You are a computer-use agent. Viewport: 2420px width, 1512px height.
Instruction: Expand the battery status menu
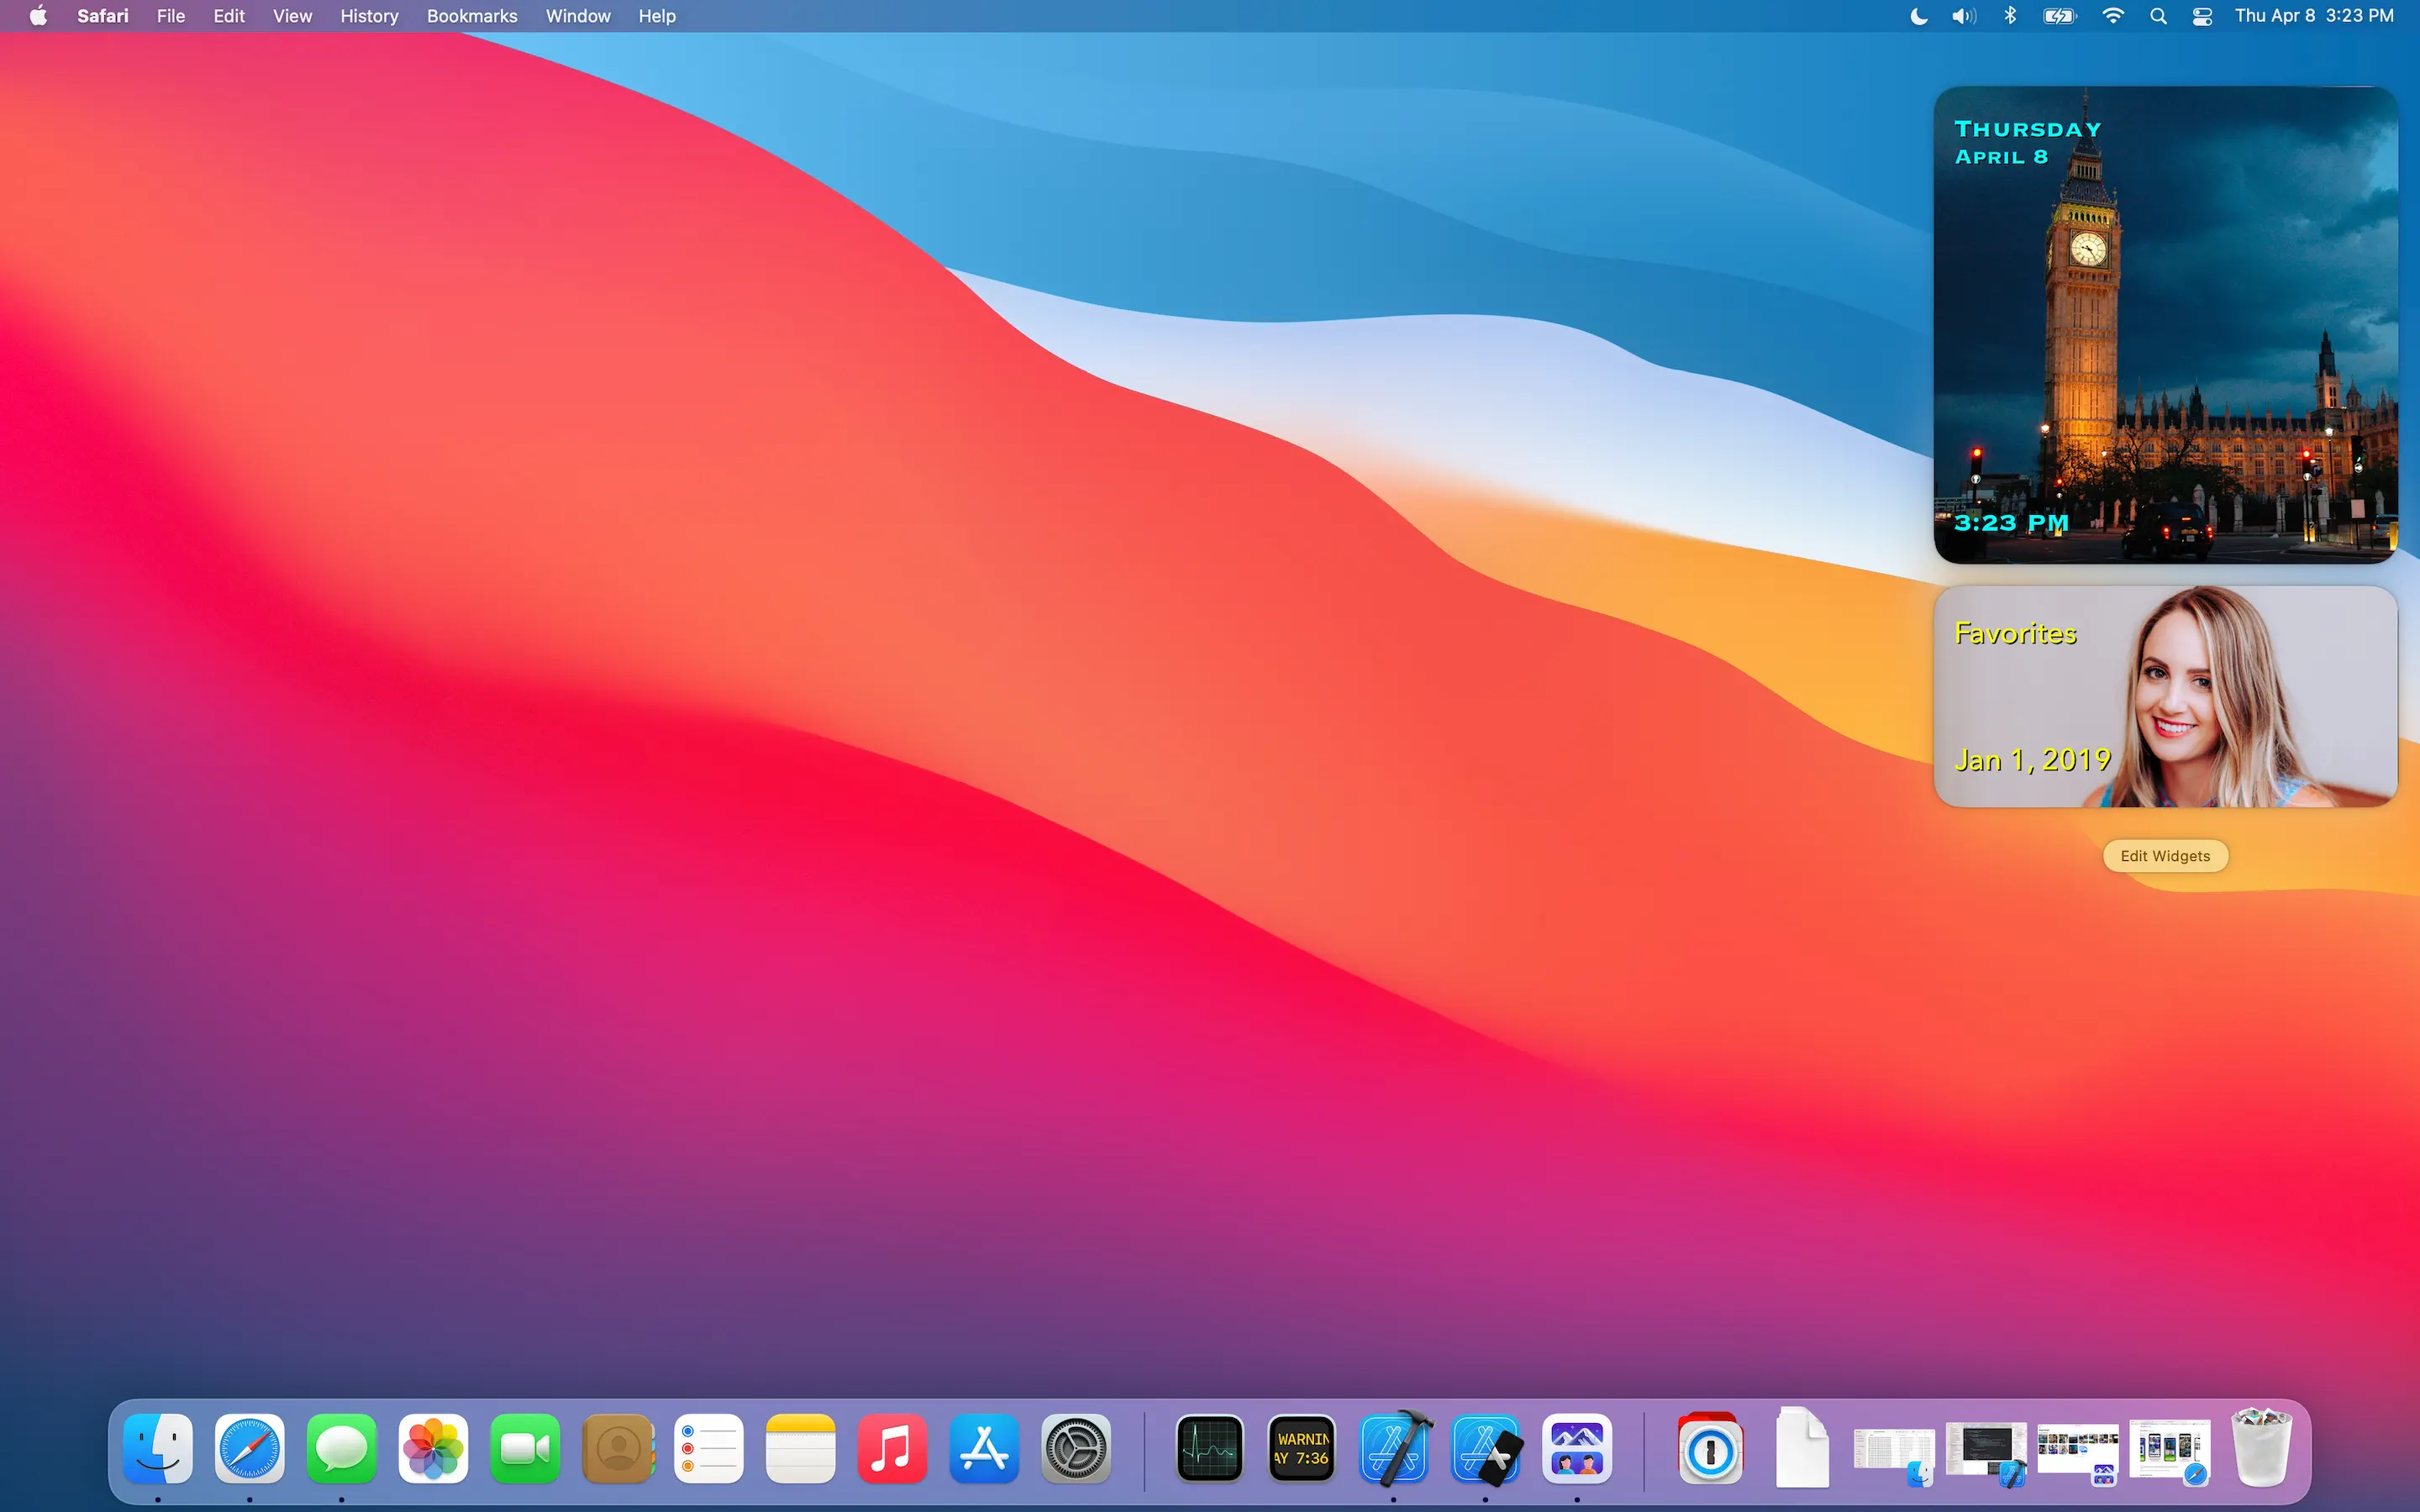click(x=2060, y=16)
